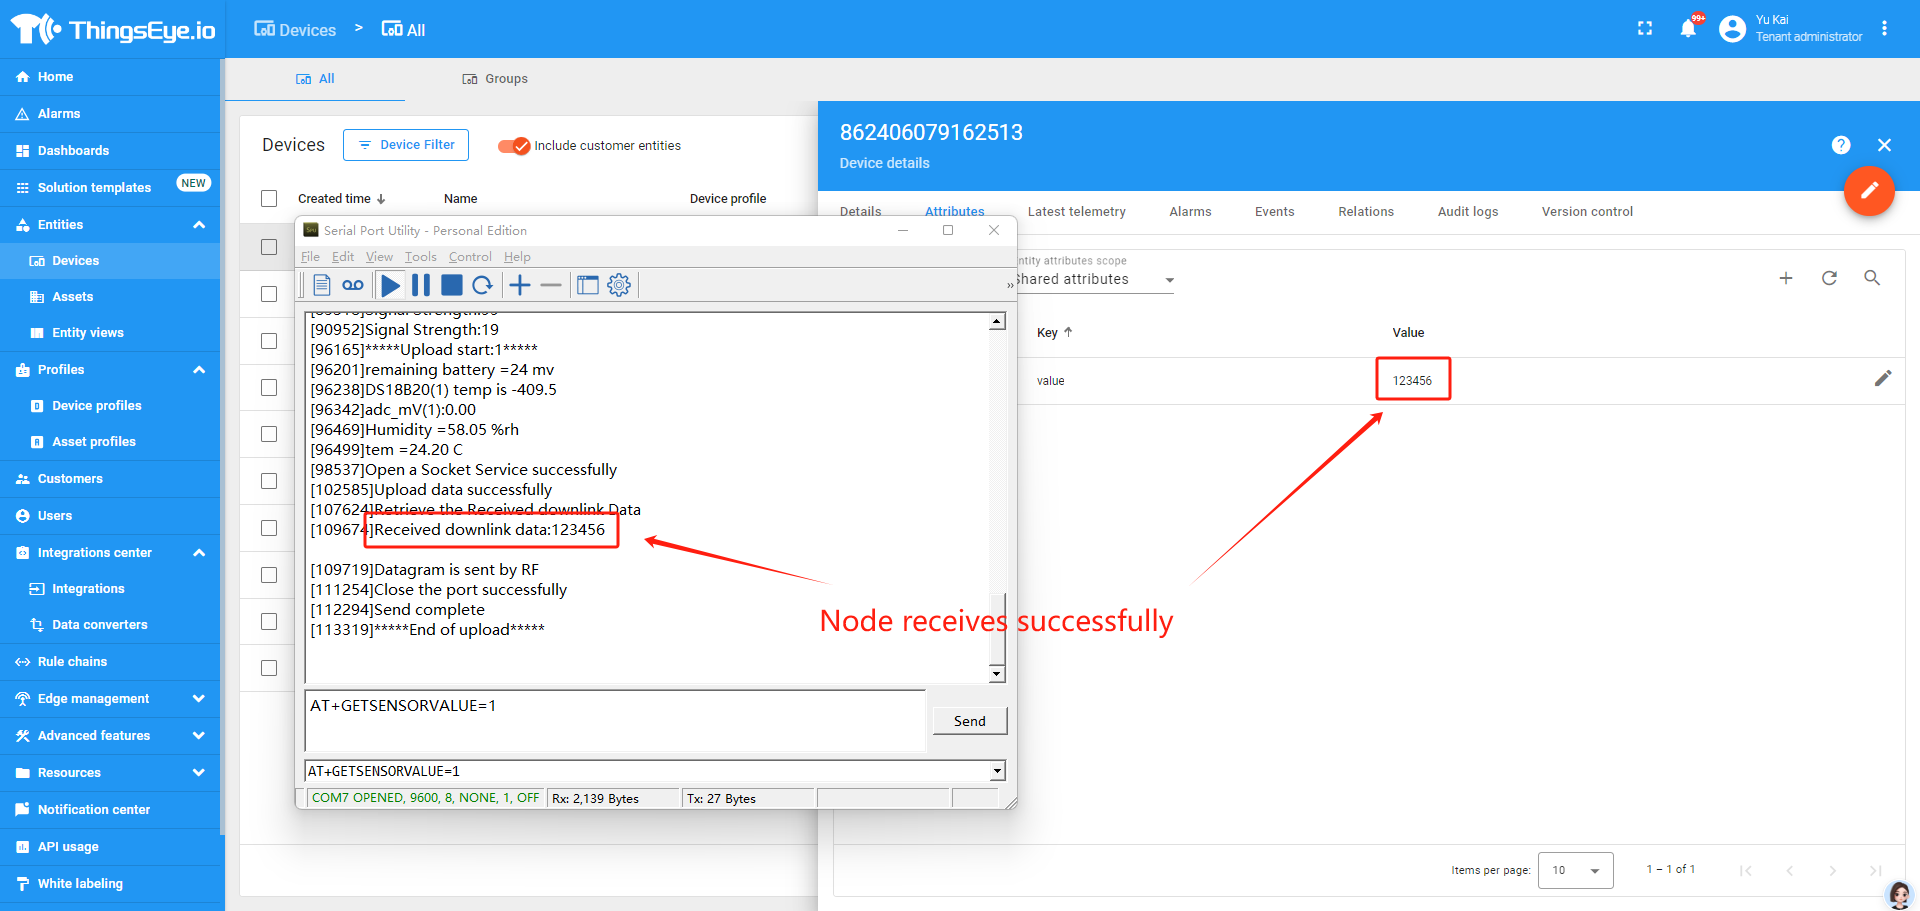This screenshot has width=1920, height=911.
Task: Search the attributes list
Action: (x=1872, y=278)
